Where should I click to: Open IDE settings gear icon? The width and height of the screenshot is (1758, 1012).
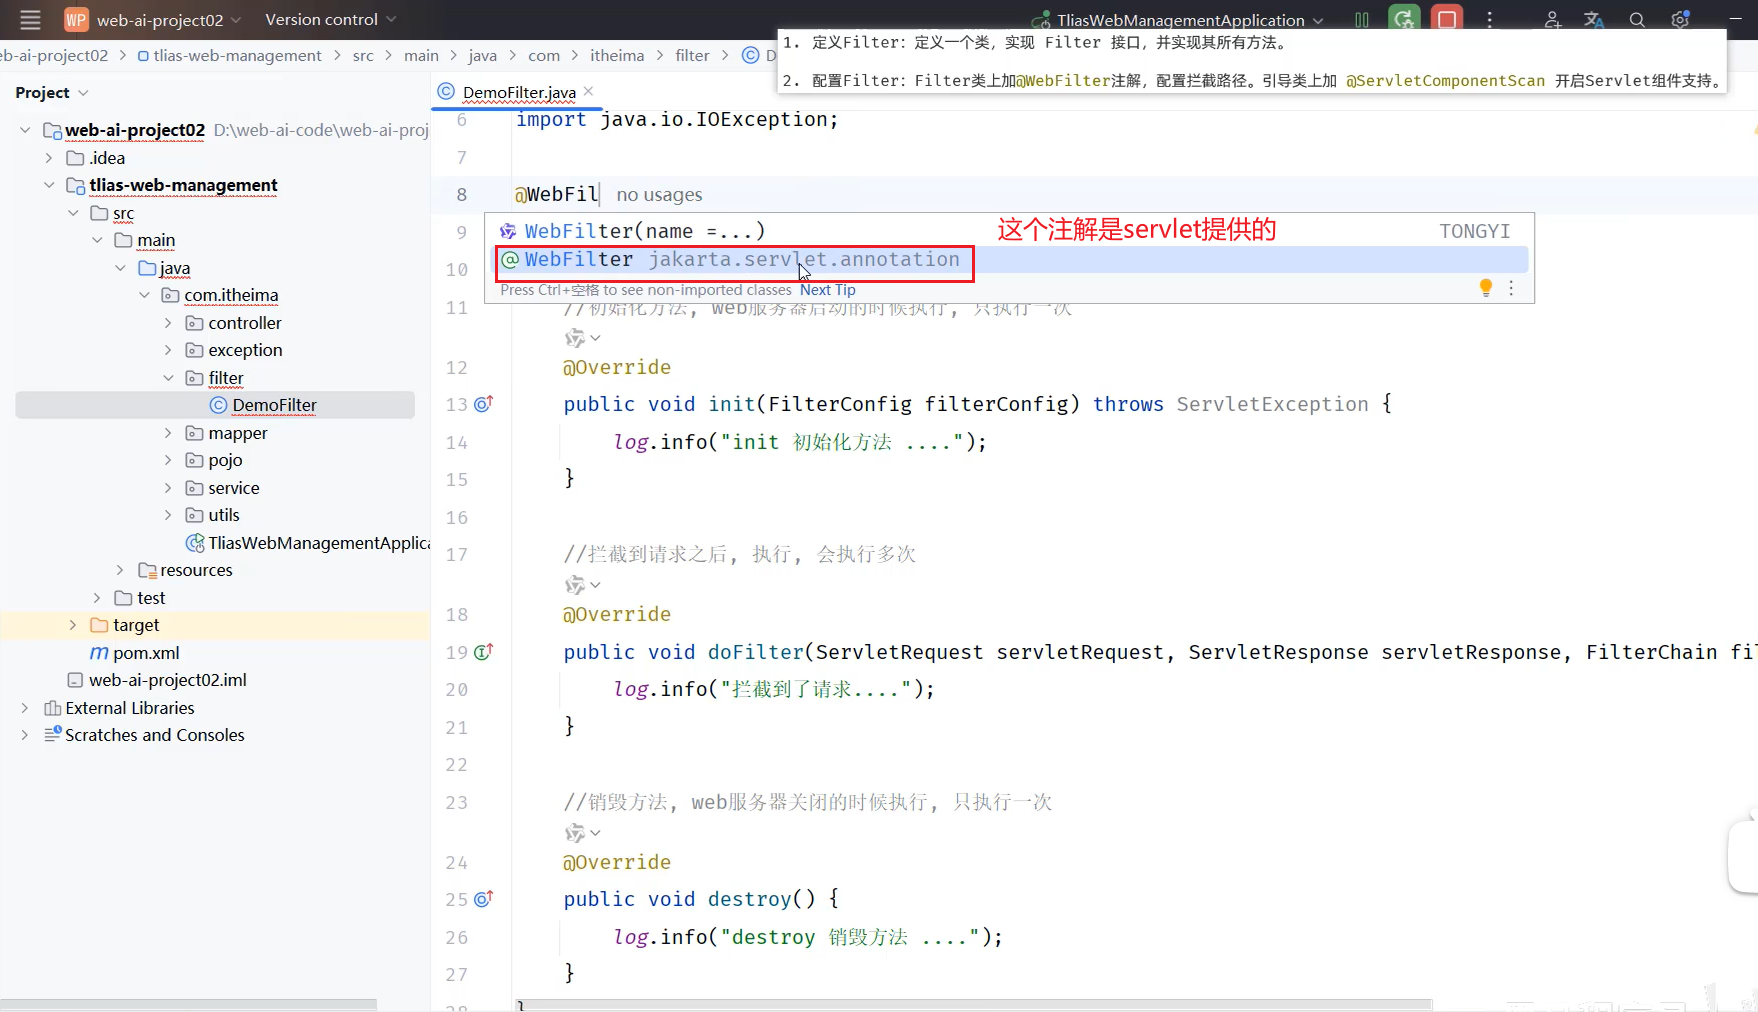1680,19
